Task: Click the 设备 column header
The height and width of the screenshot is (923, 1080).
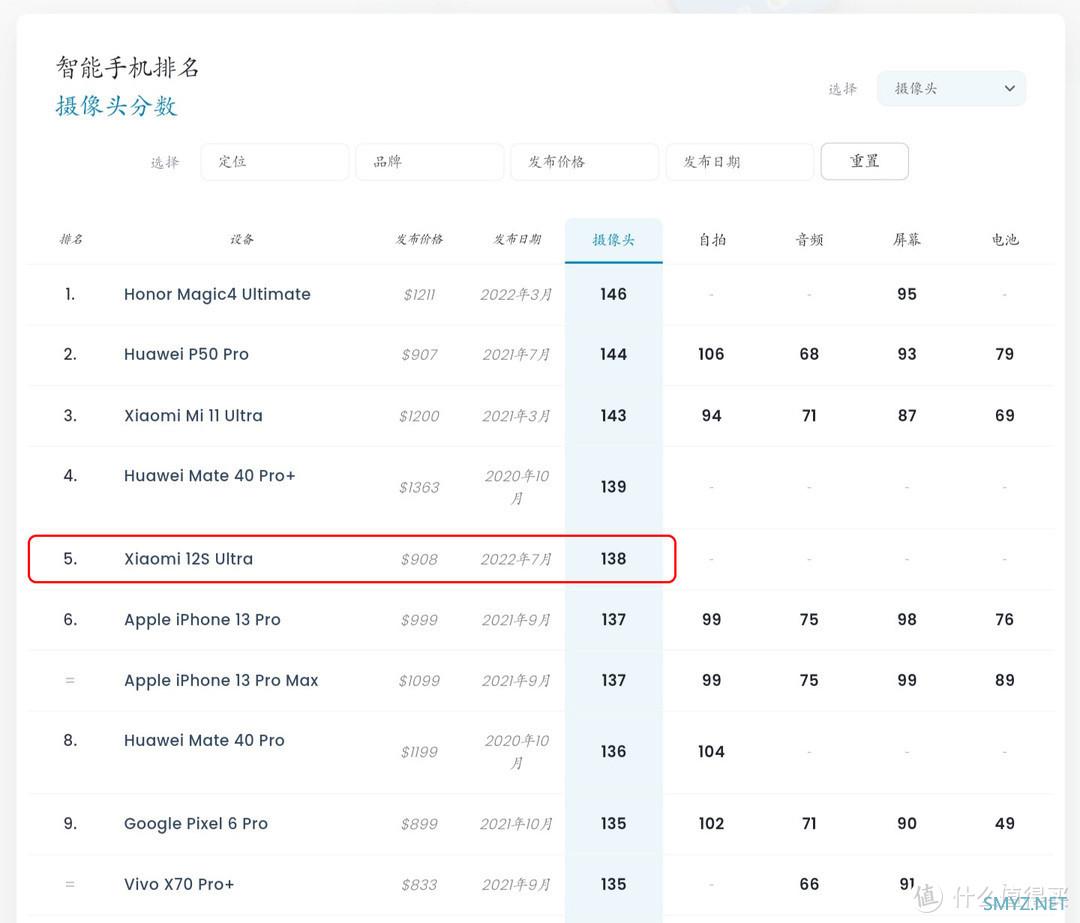Action: pos(242,239)
